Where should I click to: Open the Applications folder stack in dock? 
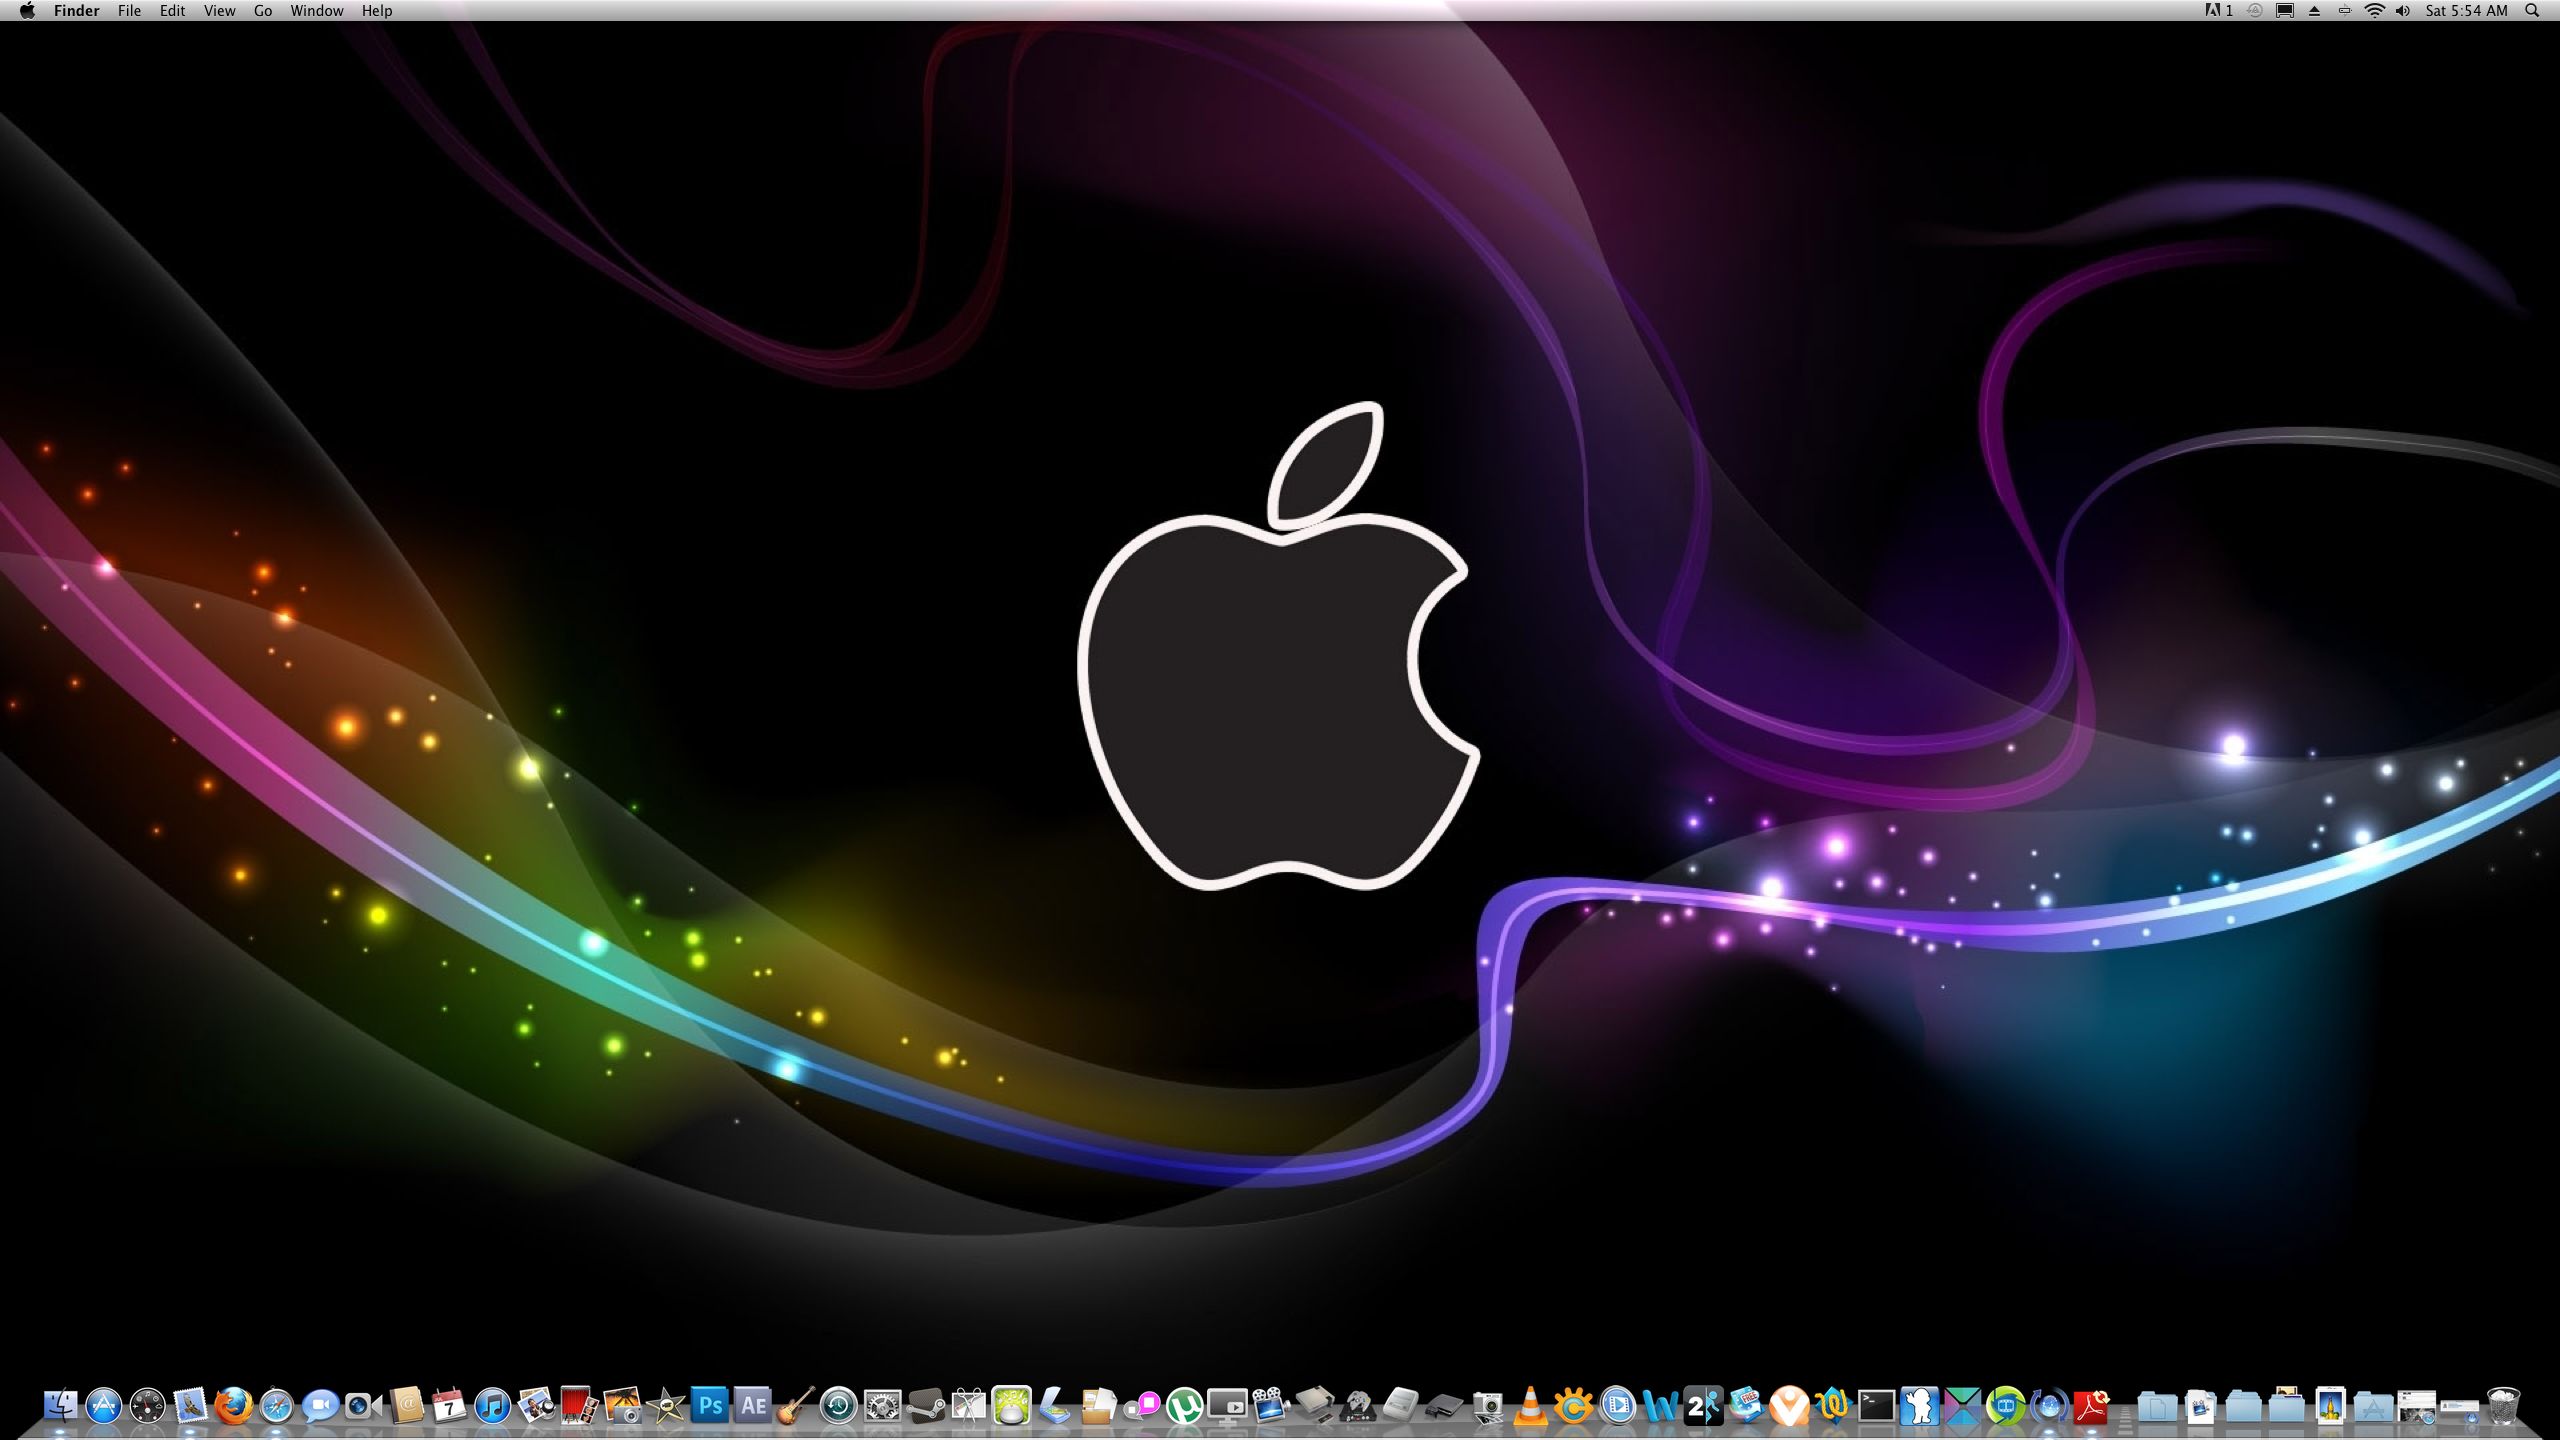tap(2373, 1406)
